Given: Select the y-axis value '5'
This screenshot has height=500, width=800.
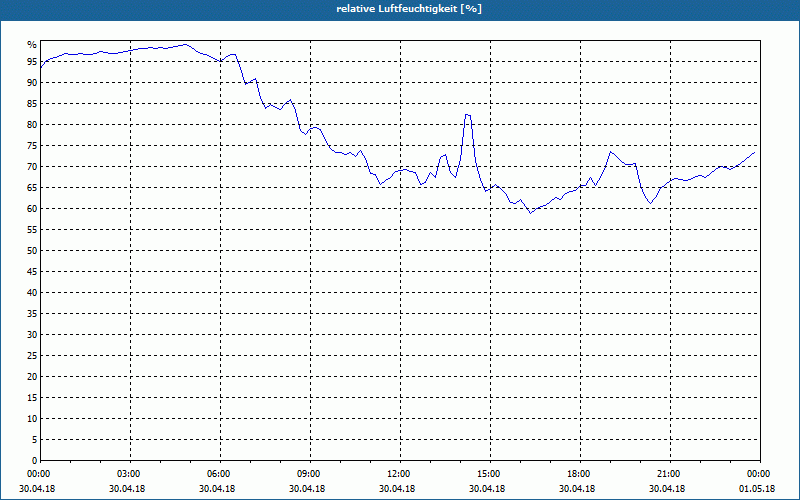Looking at the screenshot, I should [34, 440].
